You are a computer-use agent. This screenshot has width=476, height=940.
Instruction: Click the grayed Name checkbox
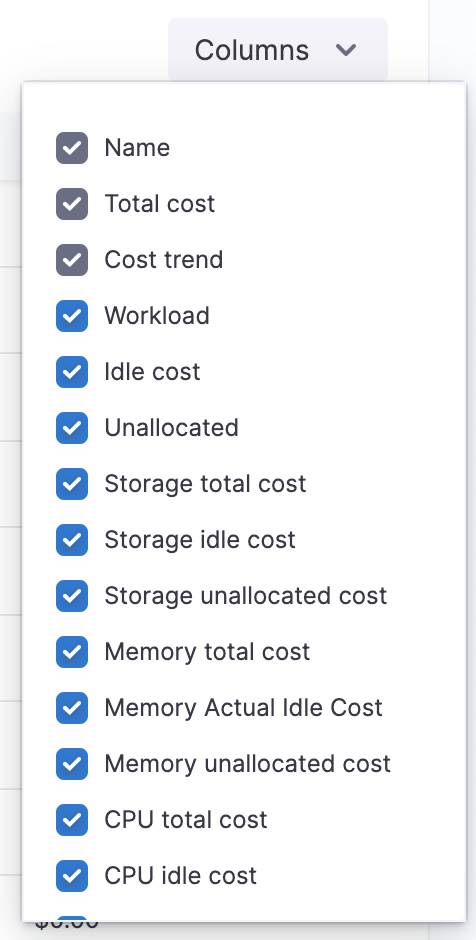[72, 148]
